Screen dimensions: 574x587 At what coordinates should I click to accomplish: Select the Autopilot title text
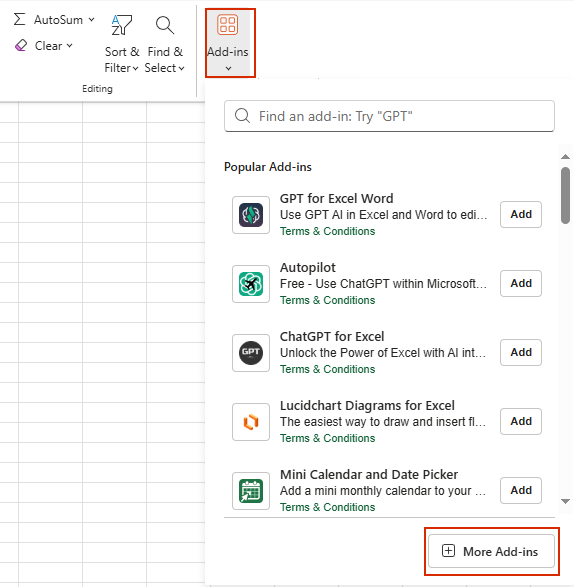tap(308, 268)
